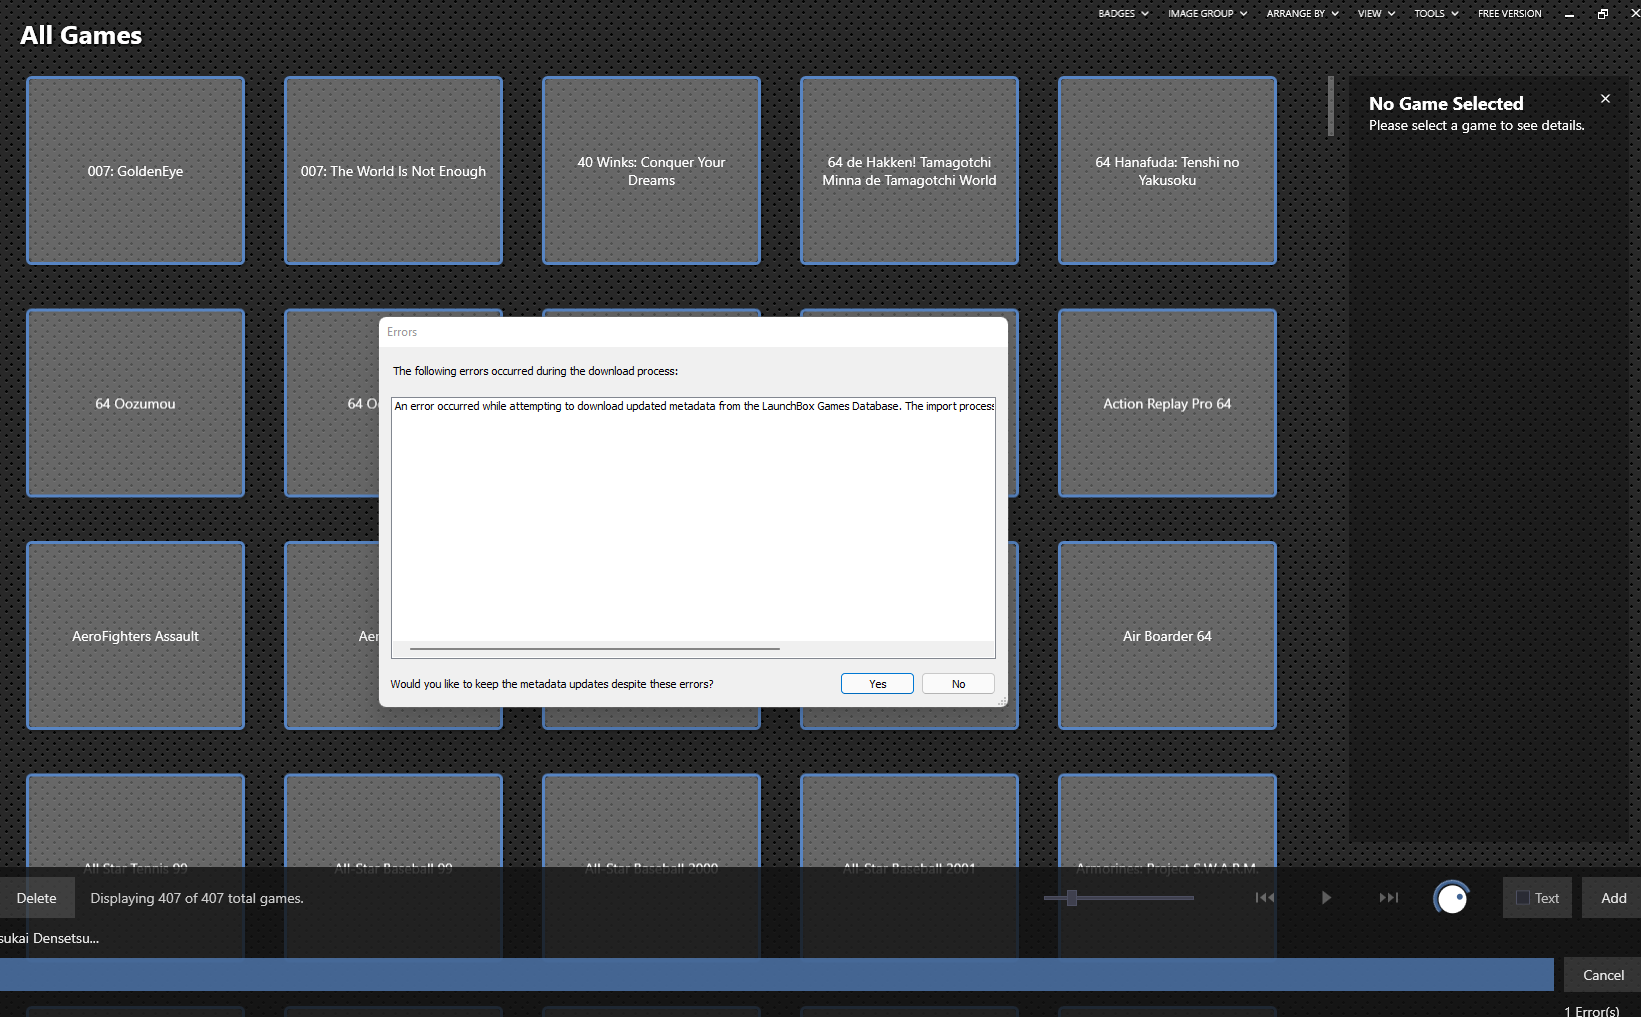Click the Errors dialog horizontal scrollbar
The width and height of the screenshot is (1641, 1017).
pos(594,649)
